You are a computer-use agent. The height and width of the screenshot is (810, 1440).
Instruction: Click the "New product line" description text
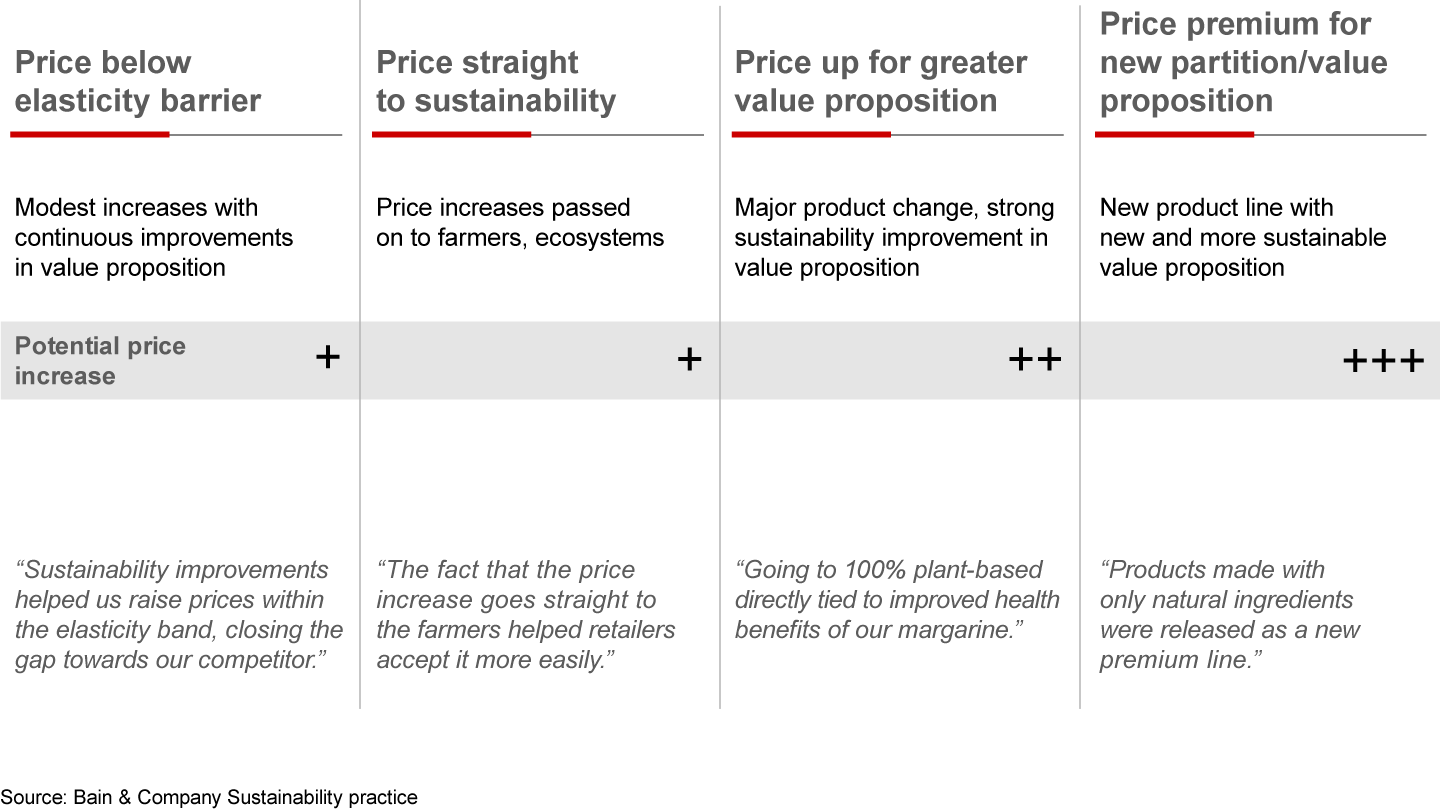tap(1242, 237)
